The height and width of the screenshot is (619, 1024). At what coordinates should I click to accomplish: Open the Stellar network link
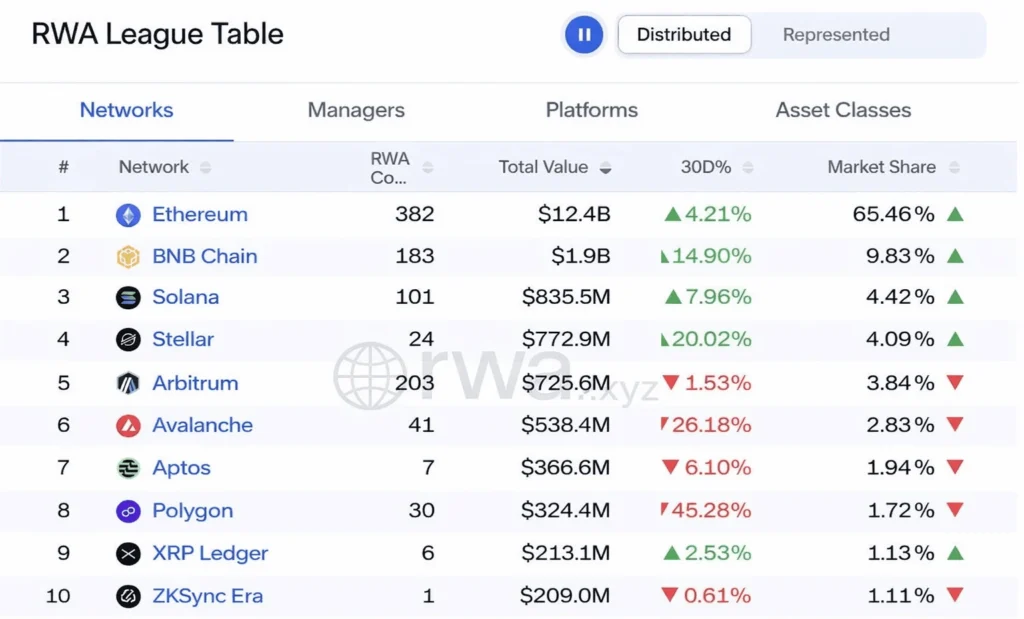point(183,340)
